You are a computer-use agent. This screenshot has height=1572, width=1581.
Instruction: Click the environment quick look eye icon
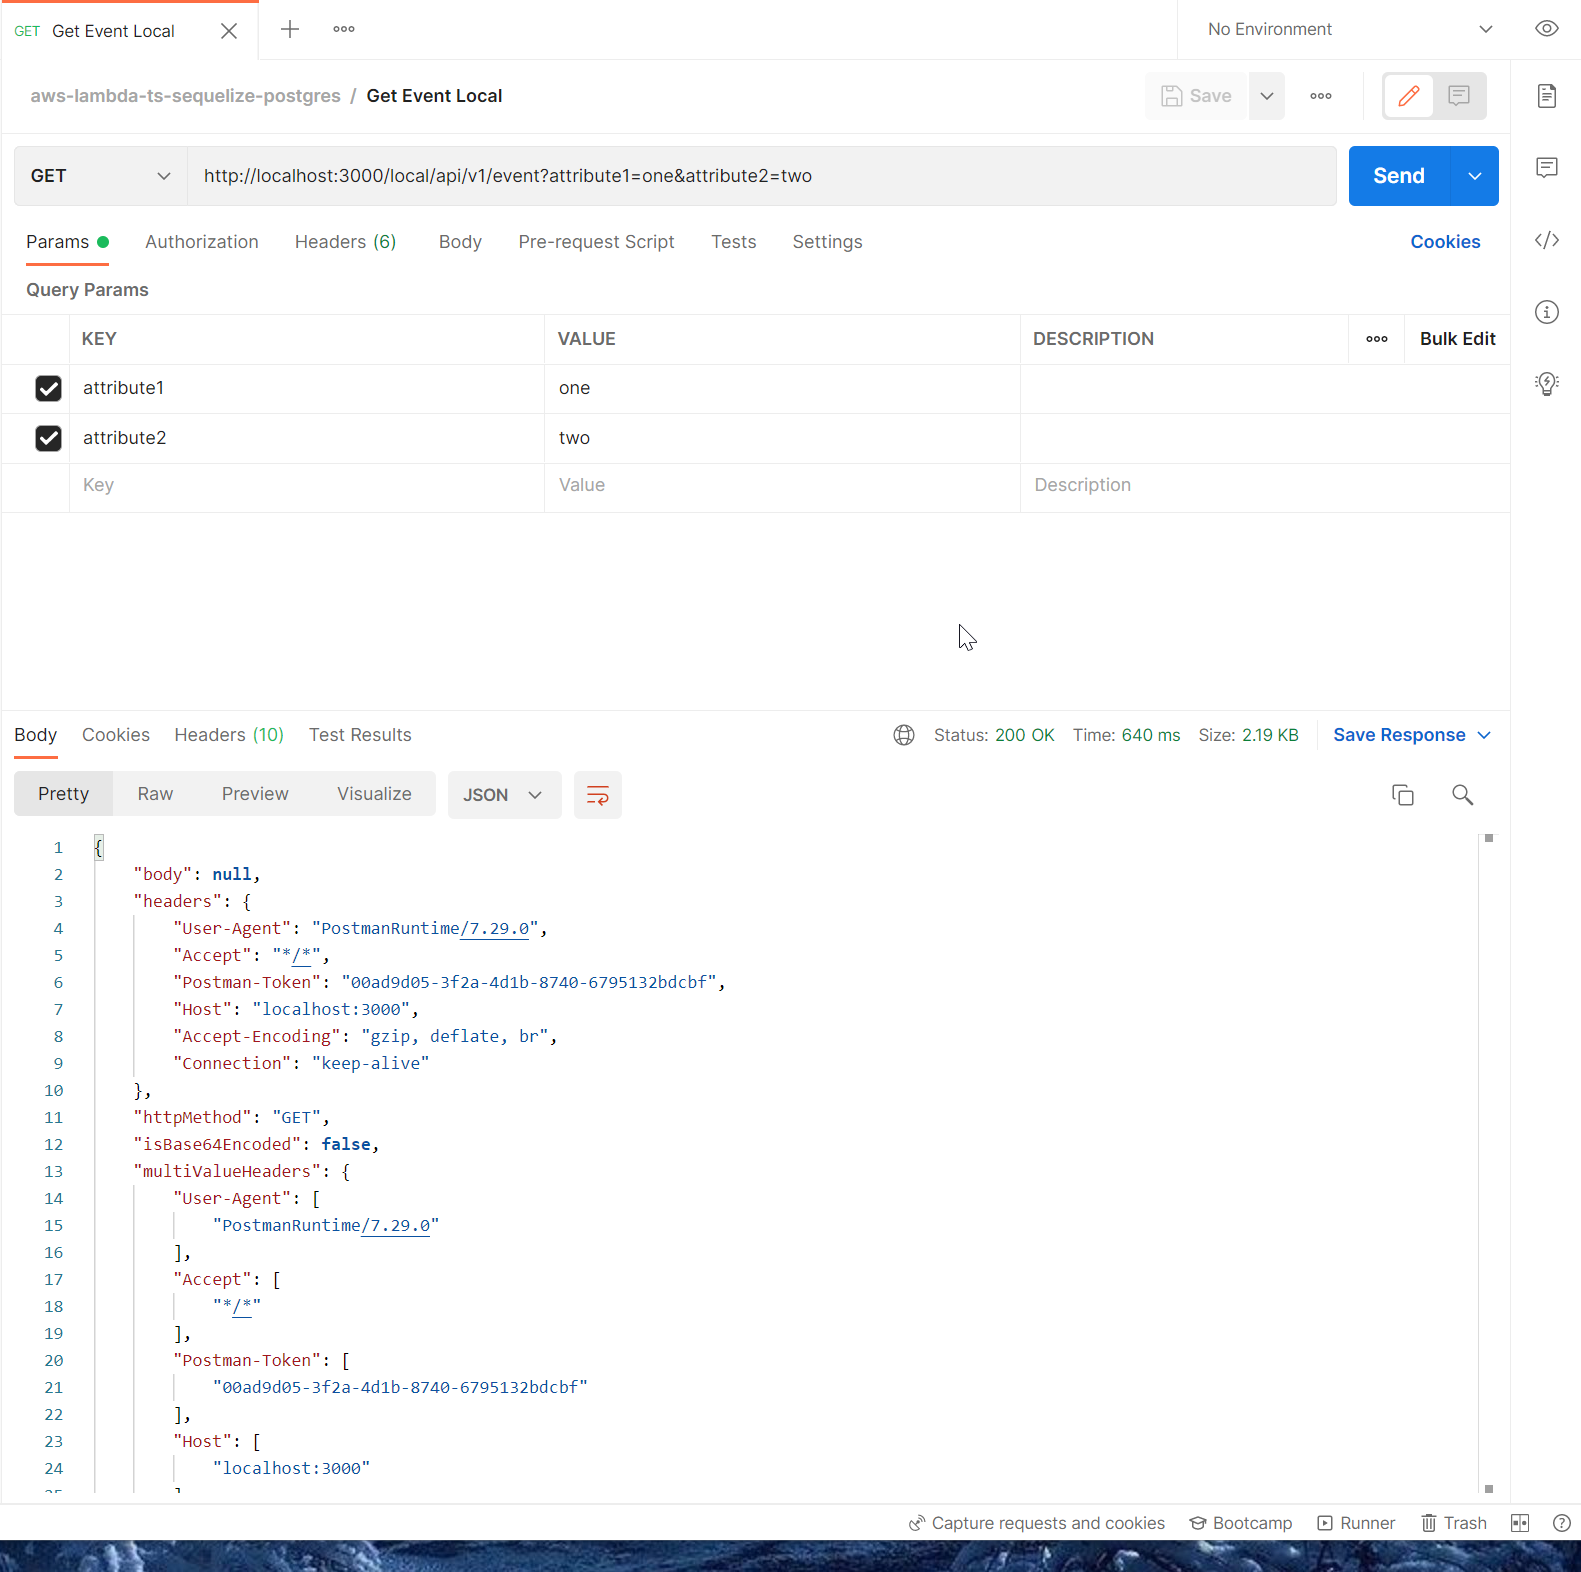pos(1547,29)
